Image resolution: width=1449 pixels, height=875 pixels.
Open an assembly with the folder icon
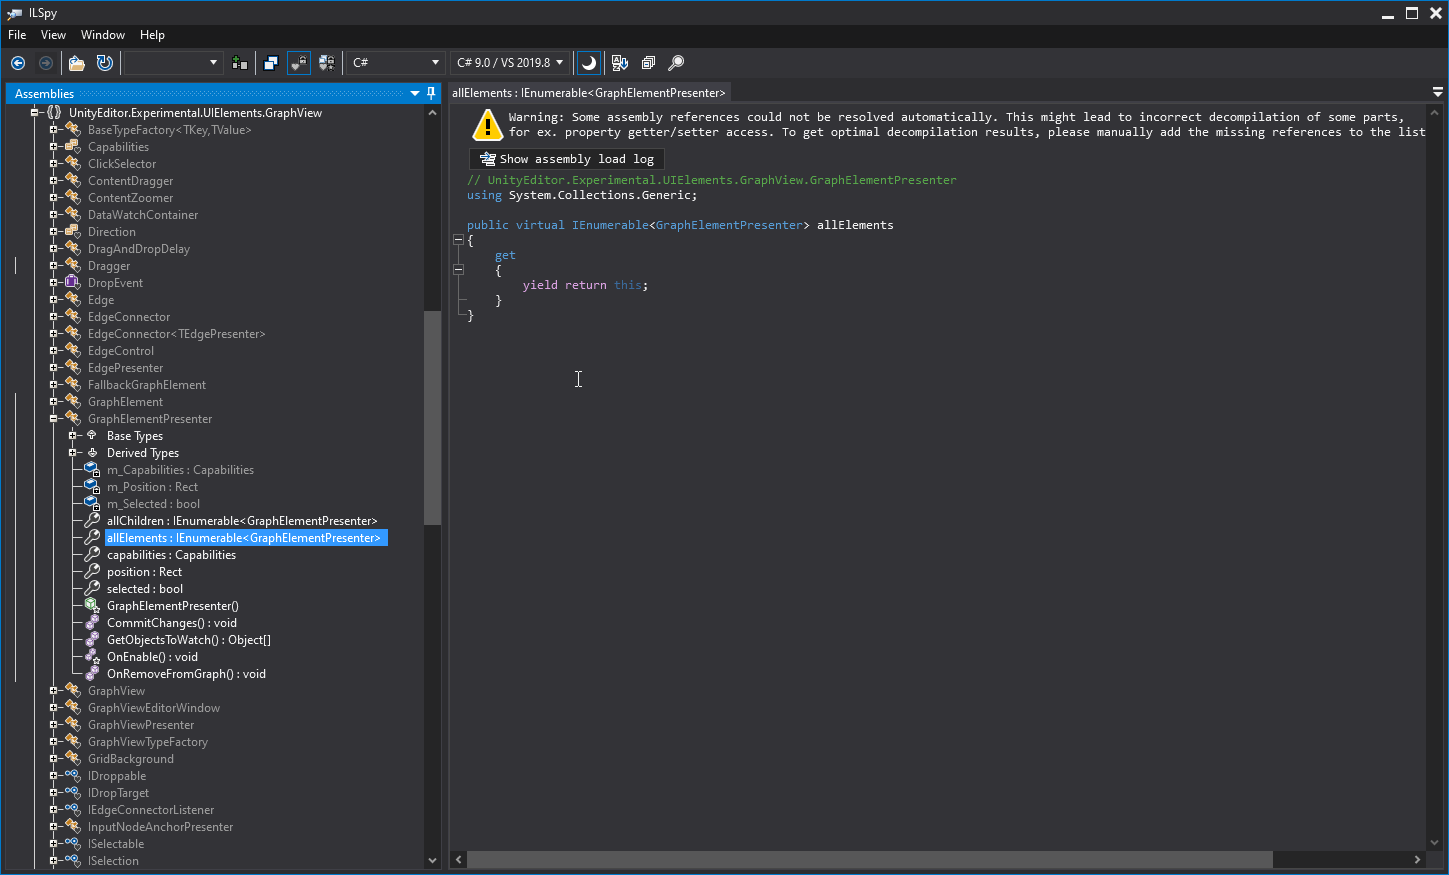(77, 62)
